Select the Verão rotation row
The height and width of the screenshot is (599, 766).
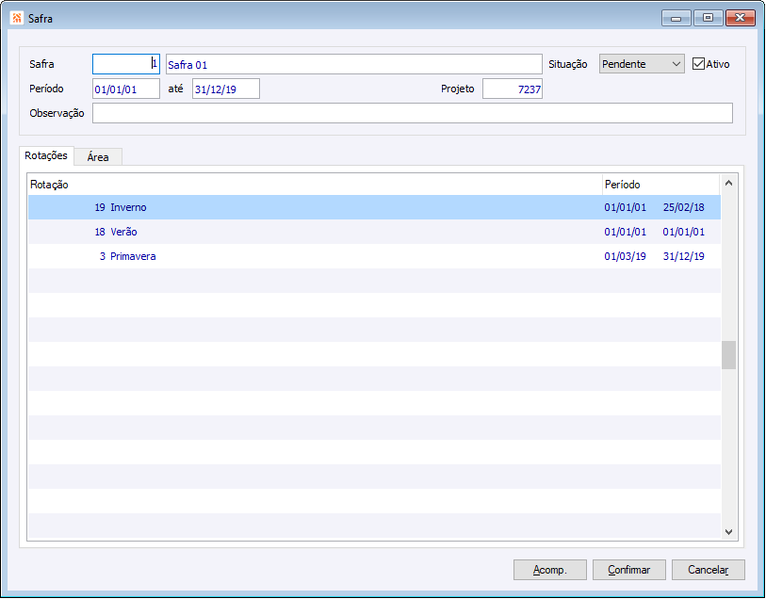(374, 232)
